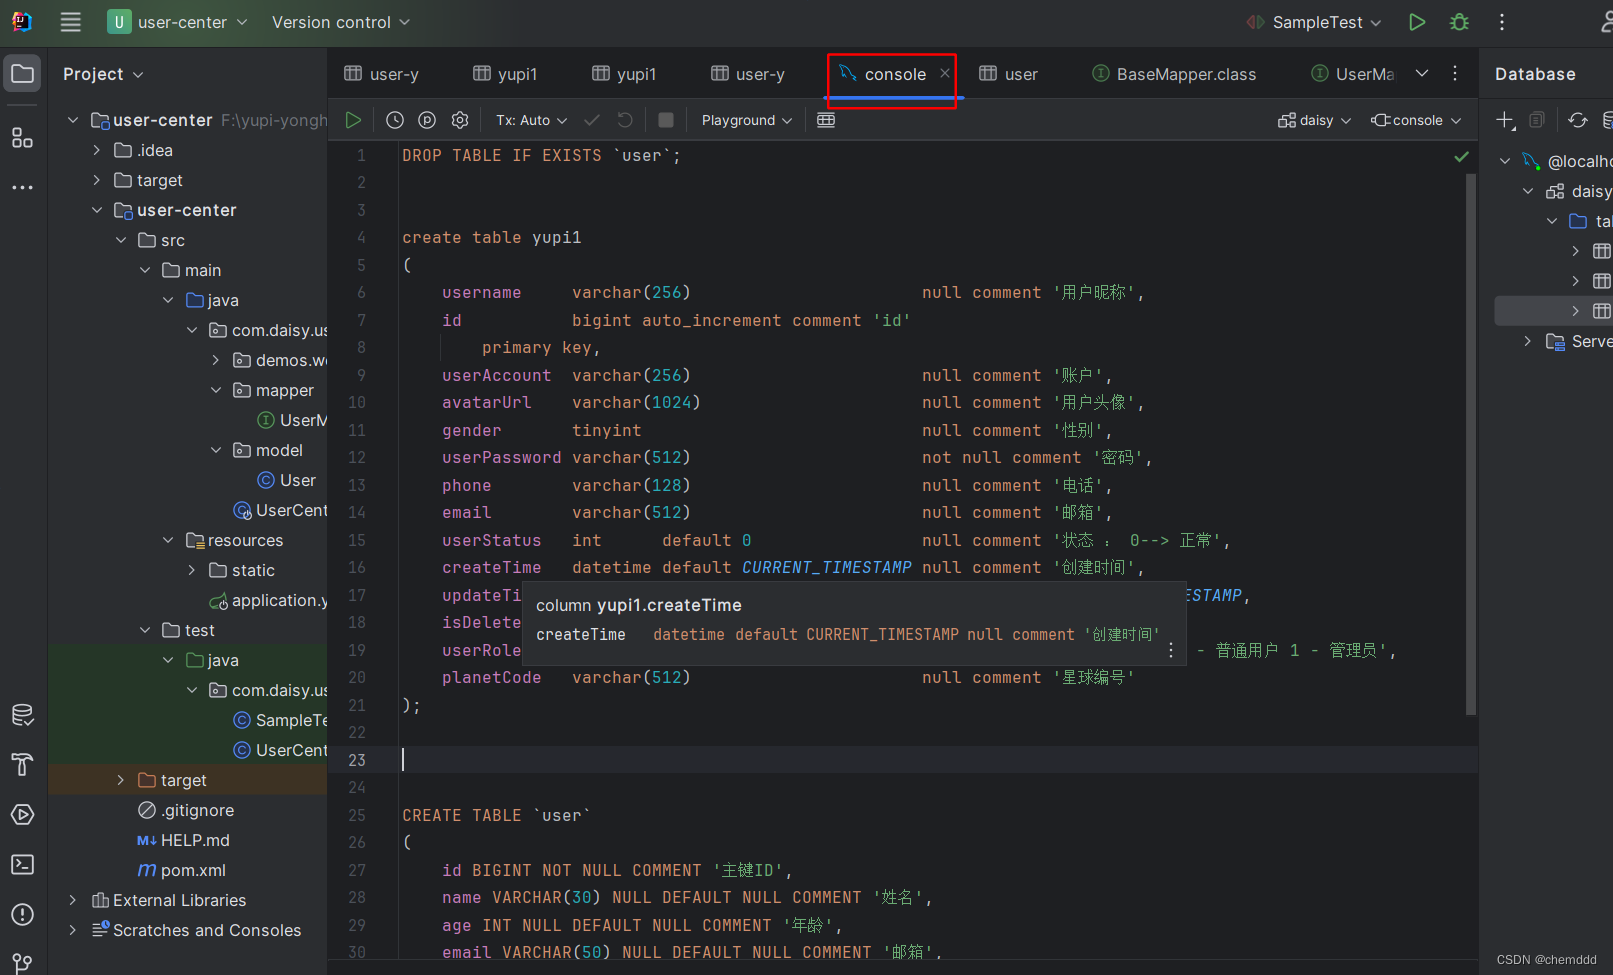
Task: Show hidden editor tabs dropdown
Action: pos(1422,73)
